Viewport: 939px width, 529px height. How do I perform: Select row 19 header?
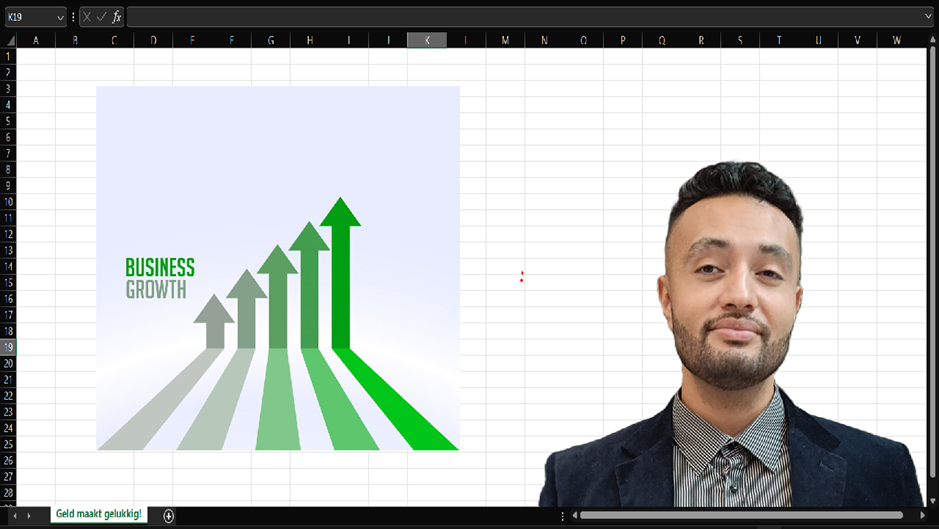click(9, 347)
